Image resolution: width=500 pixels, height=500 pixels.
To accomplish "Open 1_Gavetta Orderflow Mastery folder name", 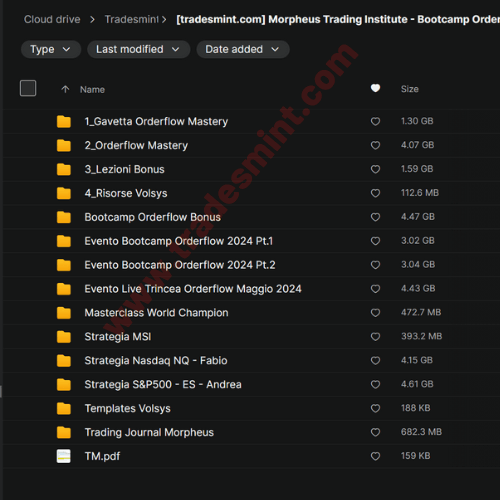I will click(156, 122).
